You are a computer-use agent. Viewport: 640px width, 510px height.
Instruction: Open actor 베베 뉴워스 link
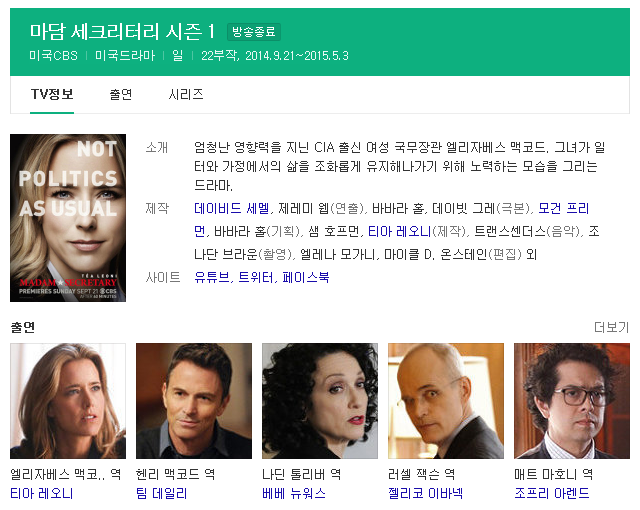pos(294,494)
